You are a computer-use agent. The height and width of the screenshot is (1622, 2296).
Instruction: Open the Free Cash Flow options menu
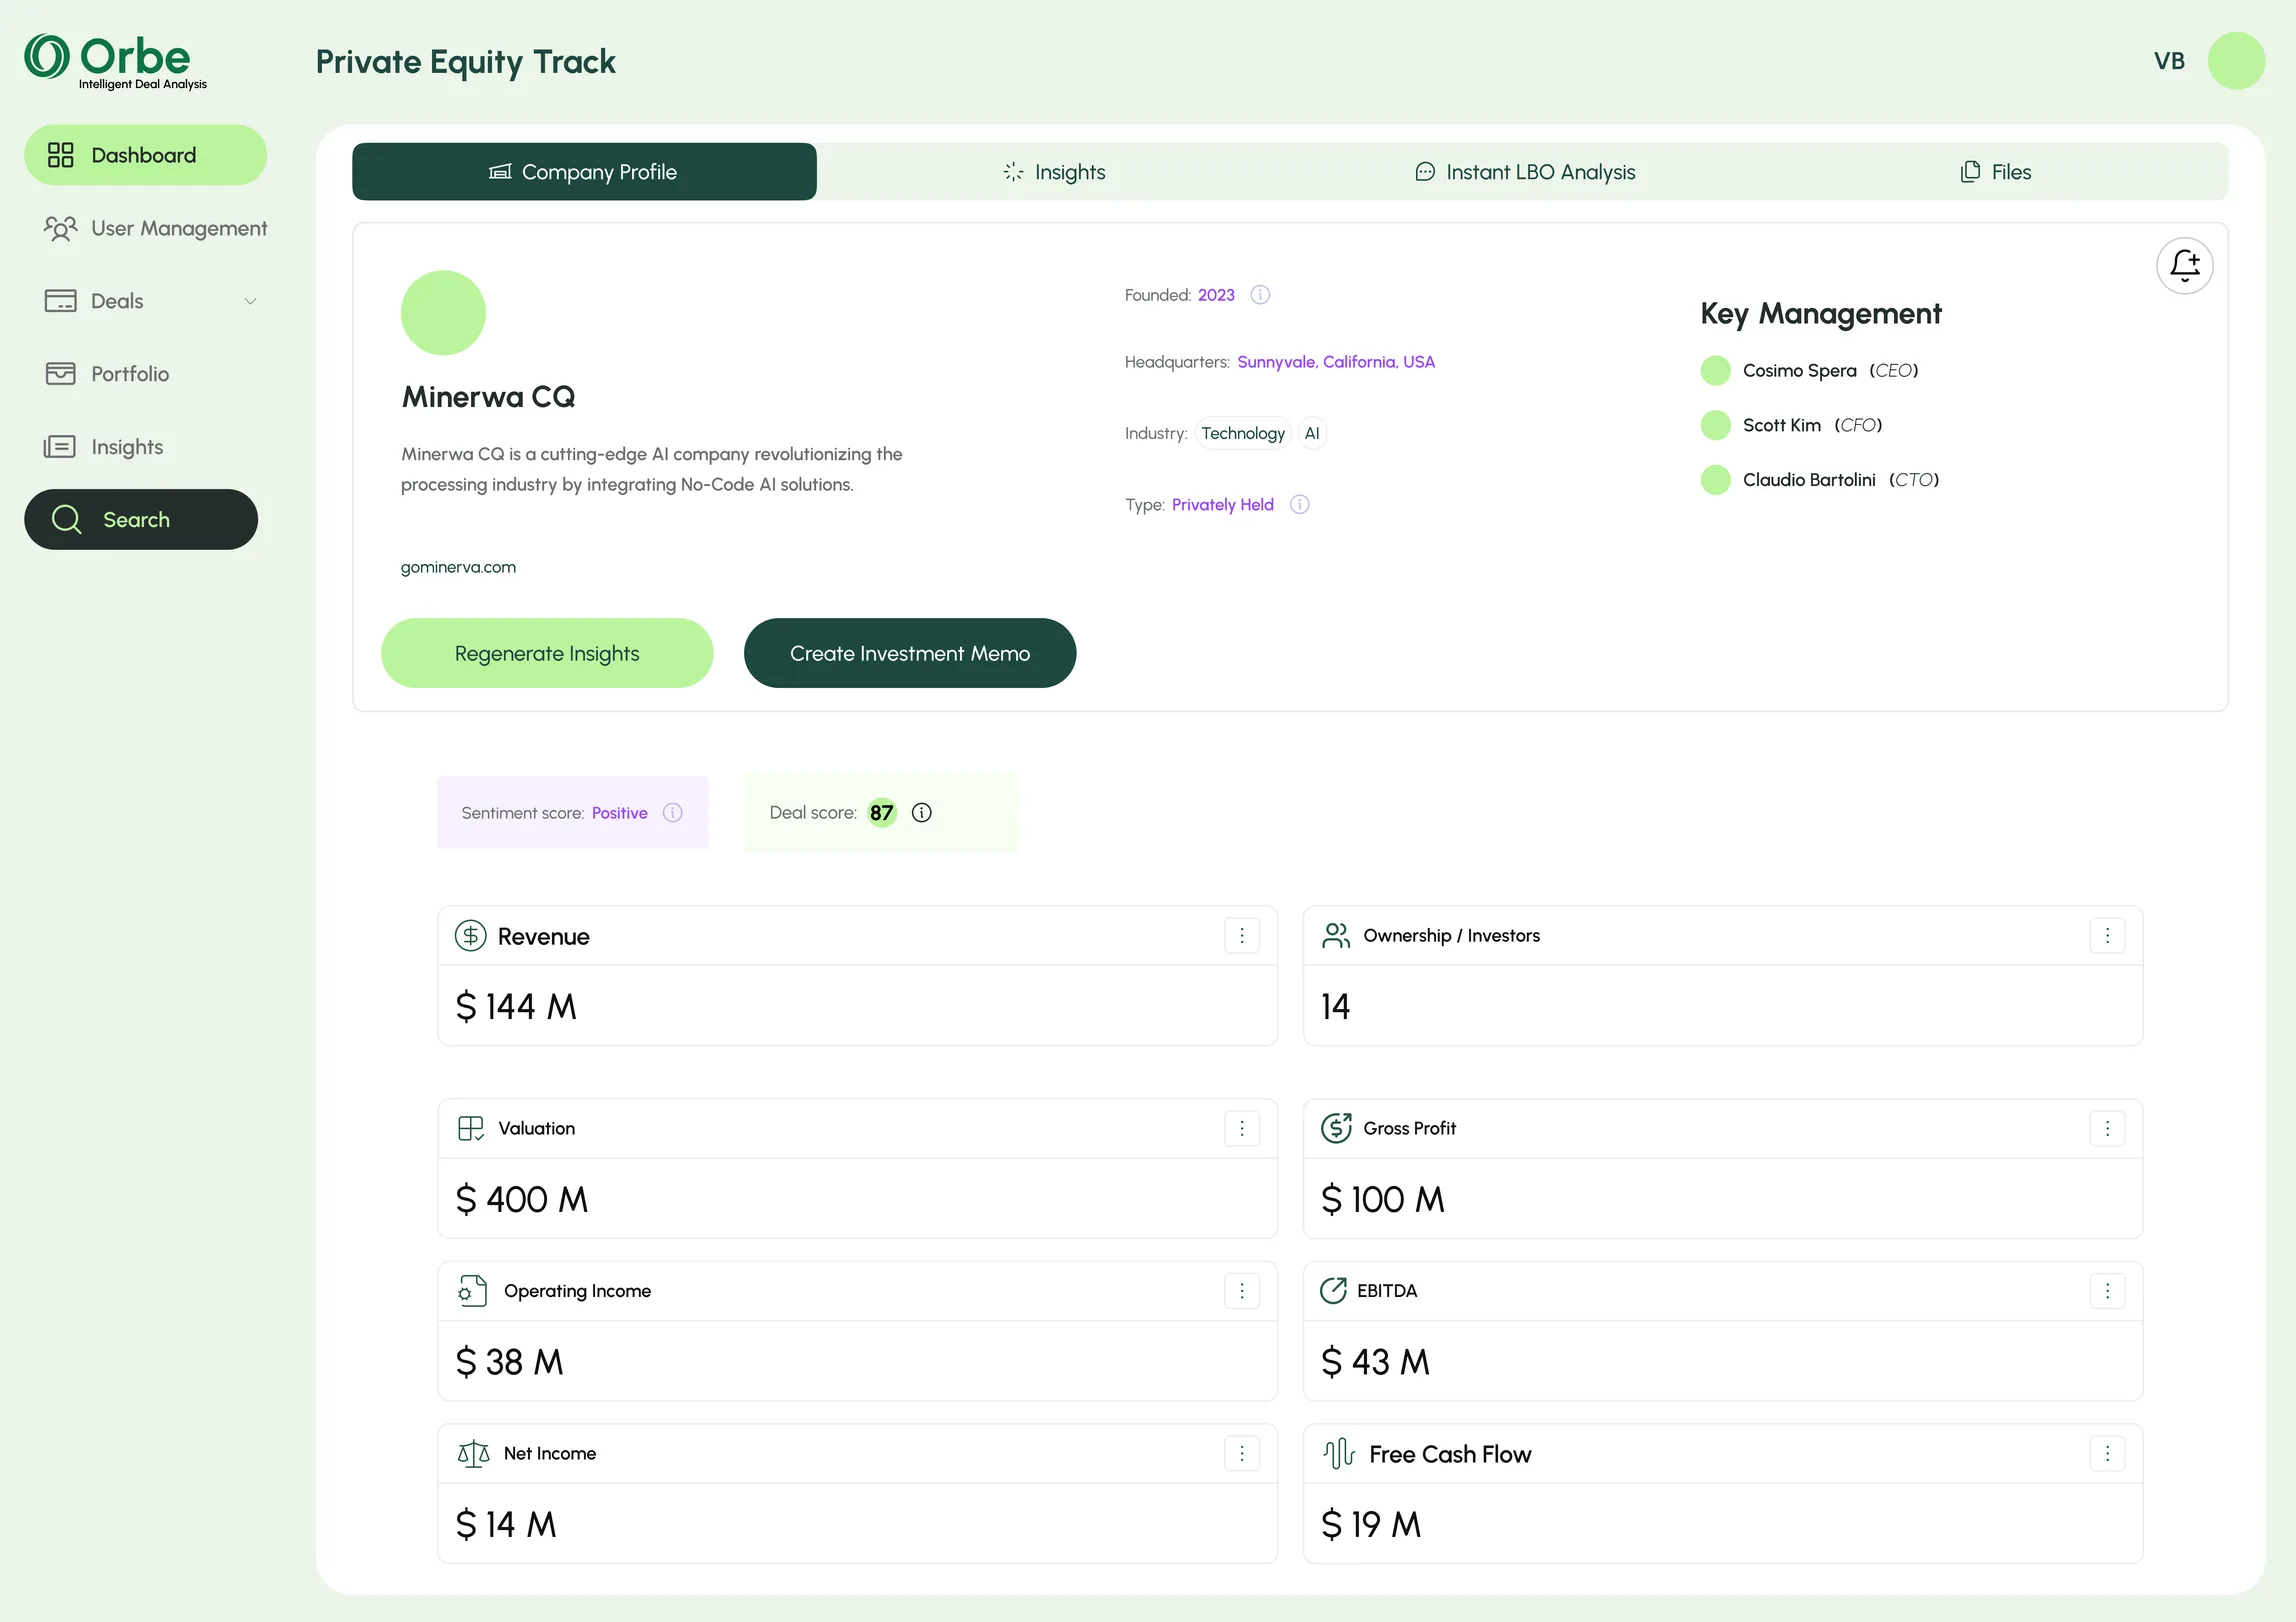pos(2107,1453)
